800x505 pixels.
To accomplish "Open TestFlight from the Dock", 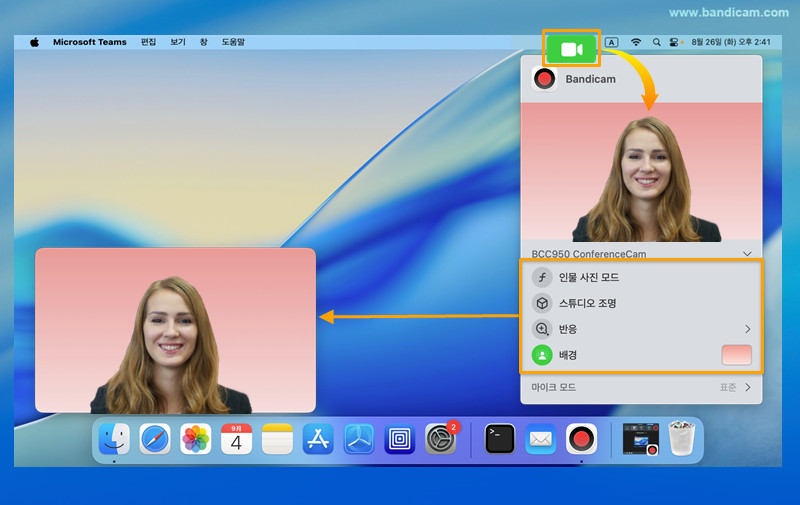I will [x=359, y=439].
